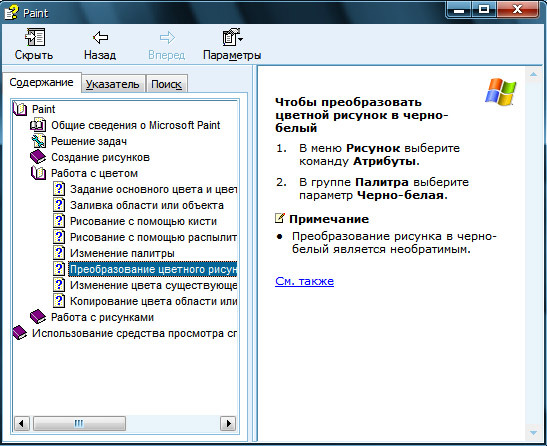This screenshot has height=446, width=547.
Task: Click question icon next to Заливка области
Action: click(59, 205)
